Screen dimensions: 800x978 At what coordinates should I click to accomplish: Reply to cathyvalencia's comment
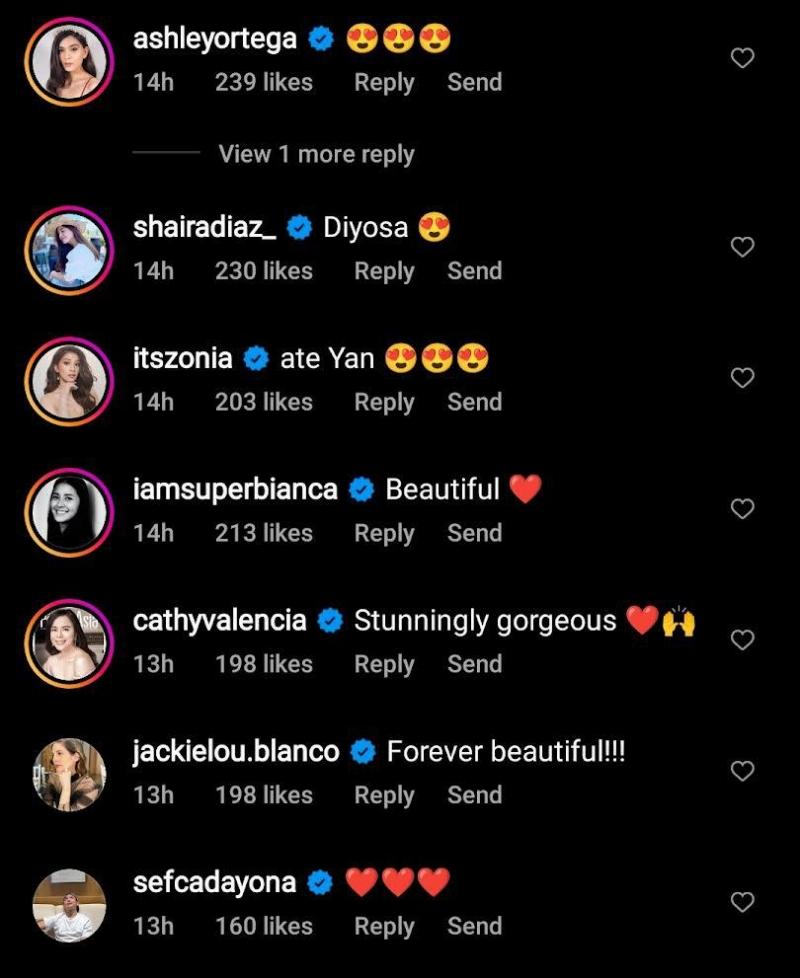point(384,664)
